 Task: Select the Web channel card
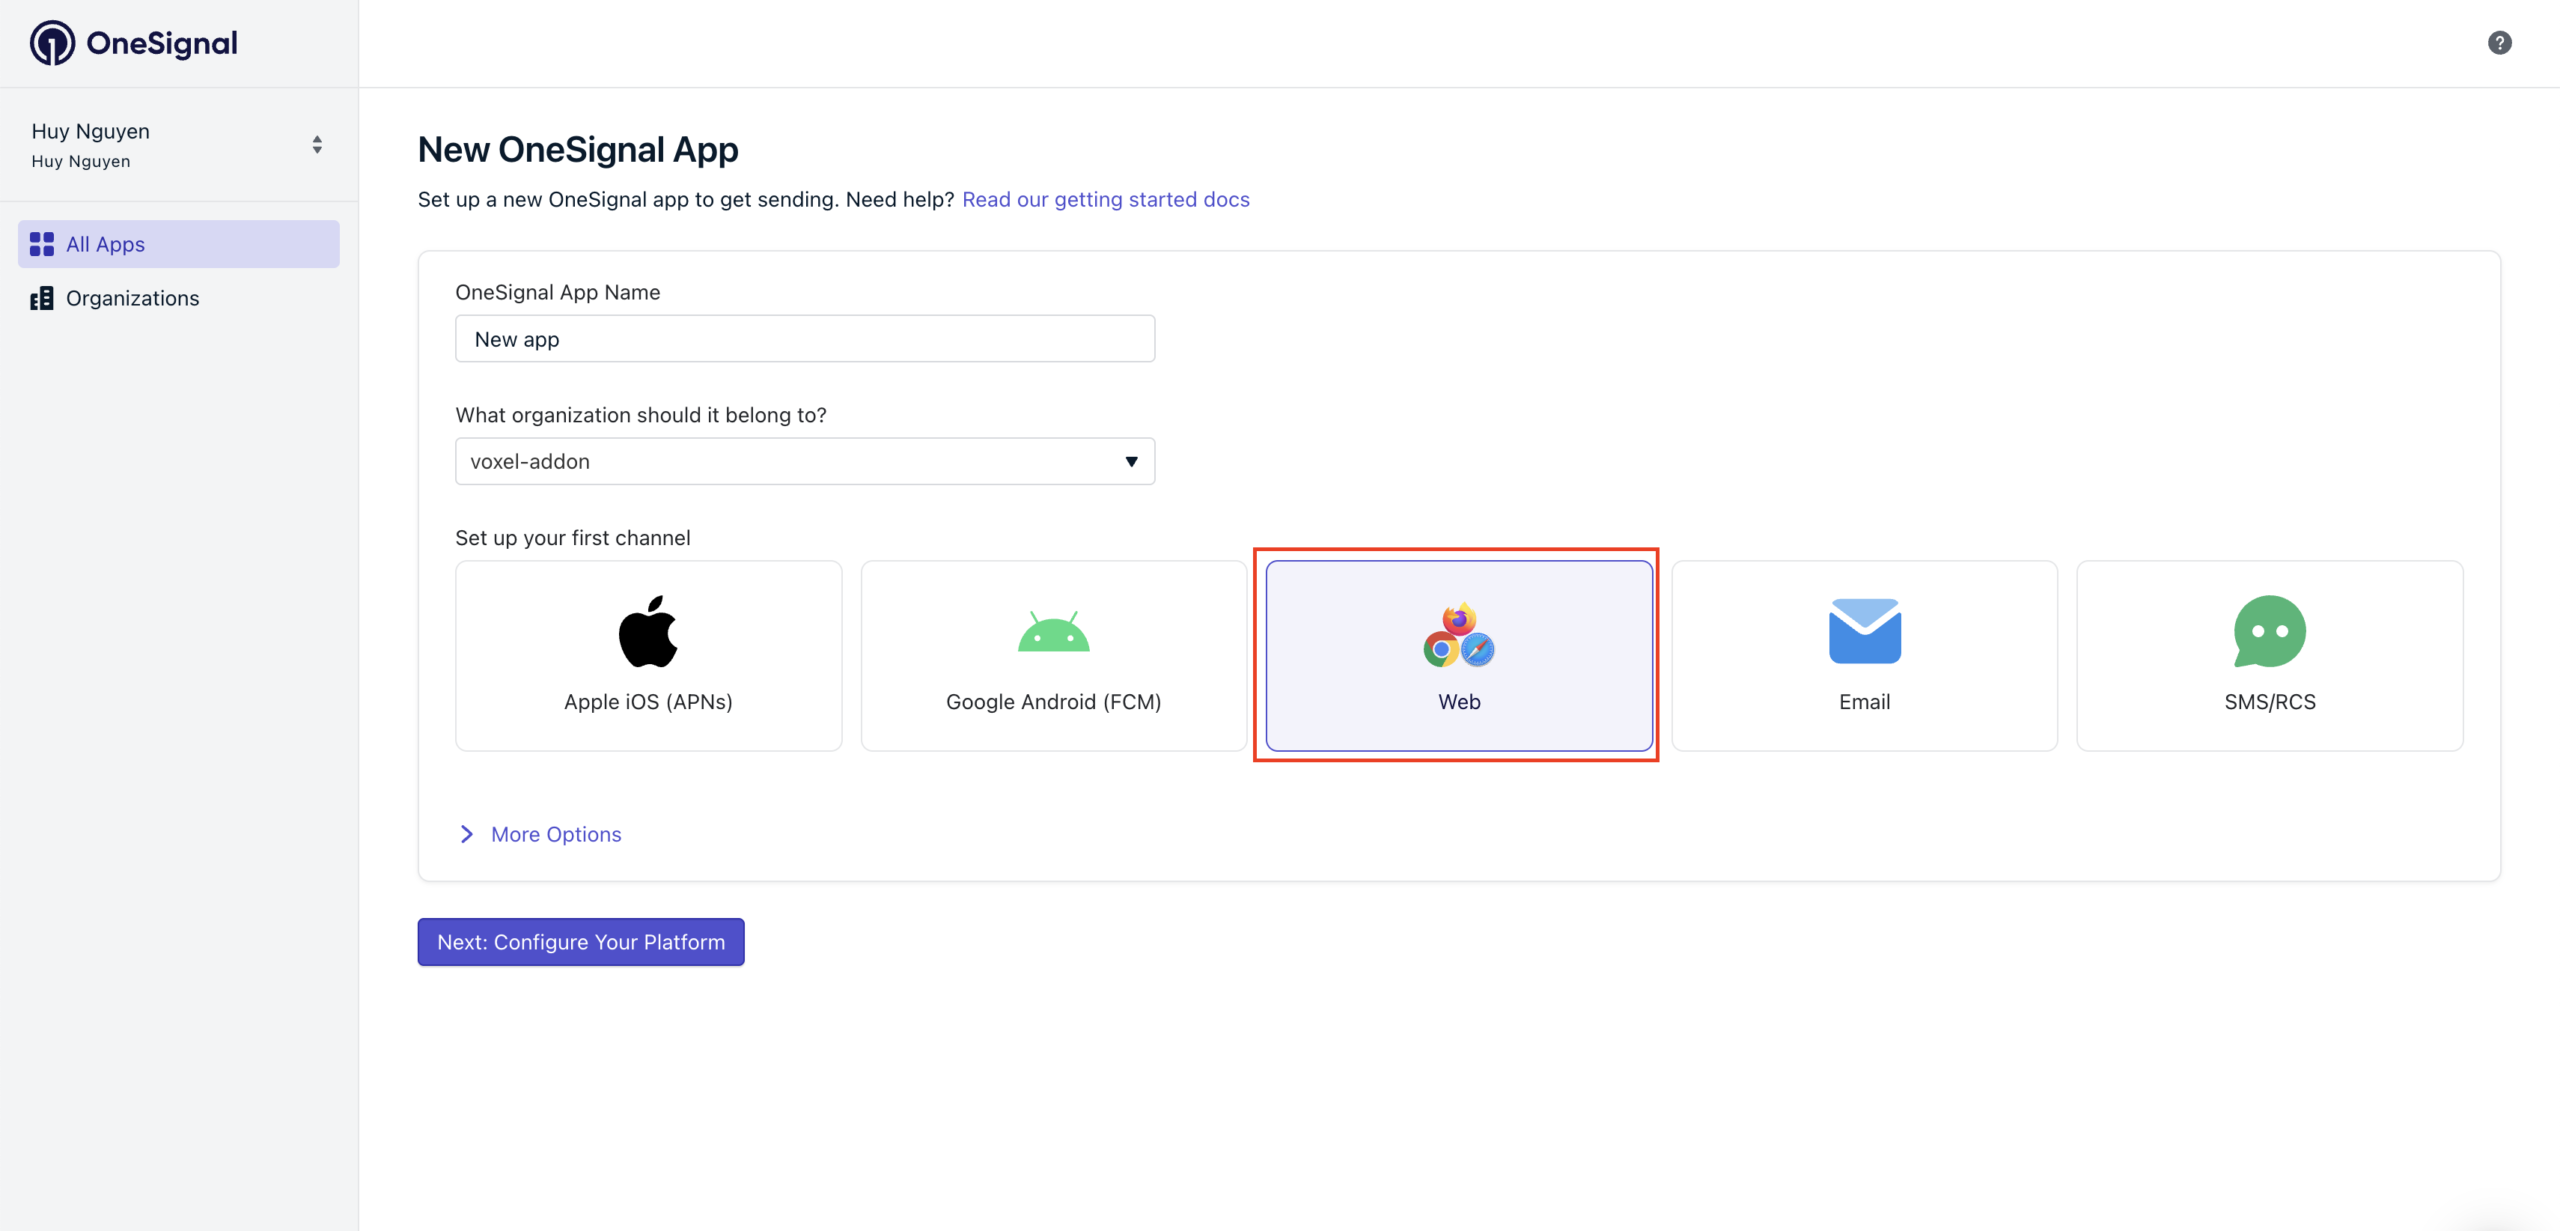coord(1459,655)
